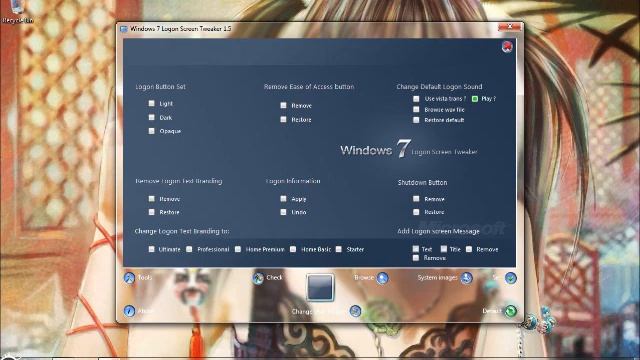Enable the Opaque logon button set

coord(151,131)
